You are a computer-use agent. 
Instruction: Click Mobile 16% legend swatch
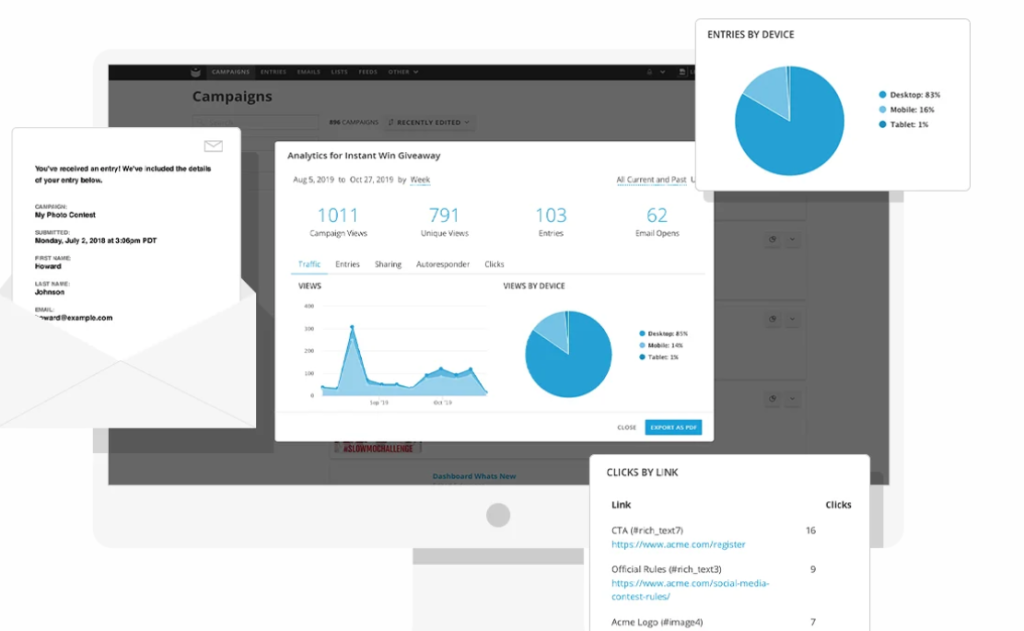(x=882, y=110)
